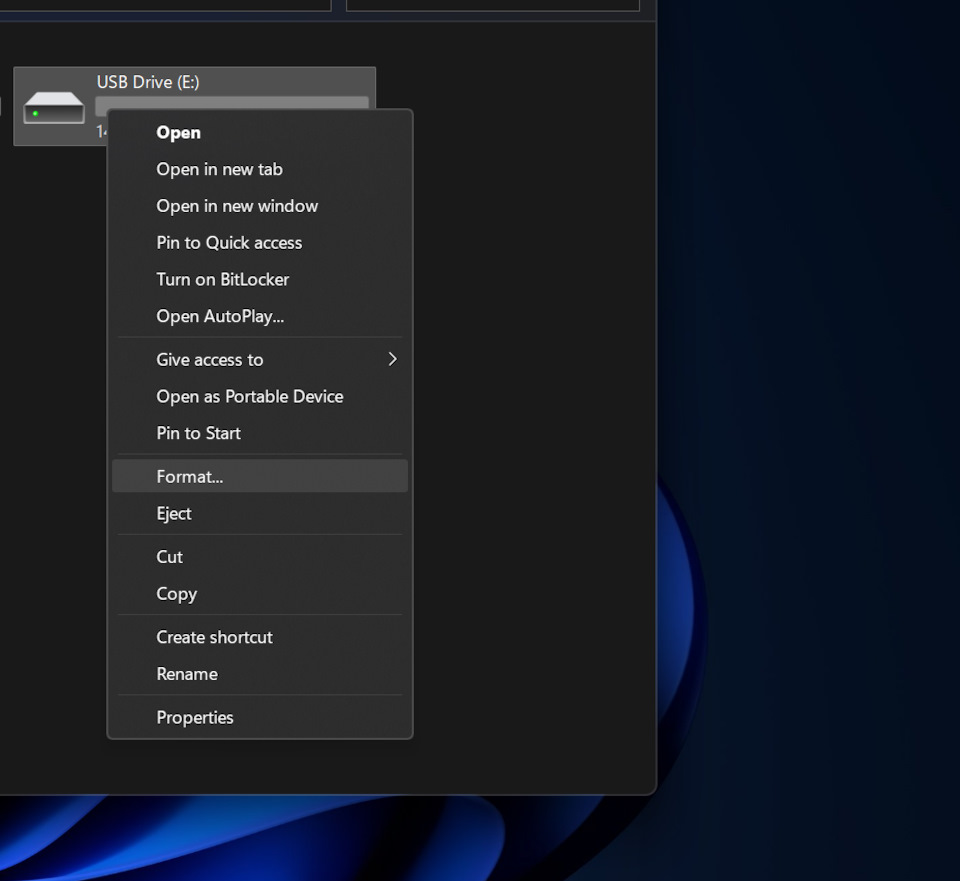
Task: Click the USB drive capacity usage bar
Action: coord(232,103)
